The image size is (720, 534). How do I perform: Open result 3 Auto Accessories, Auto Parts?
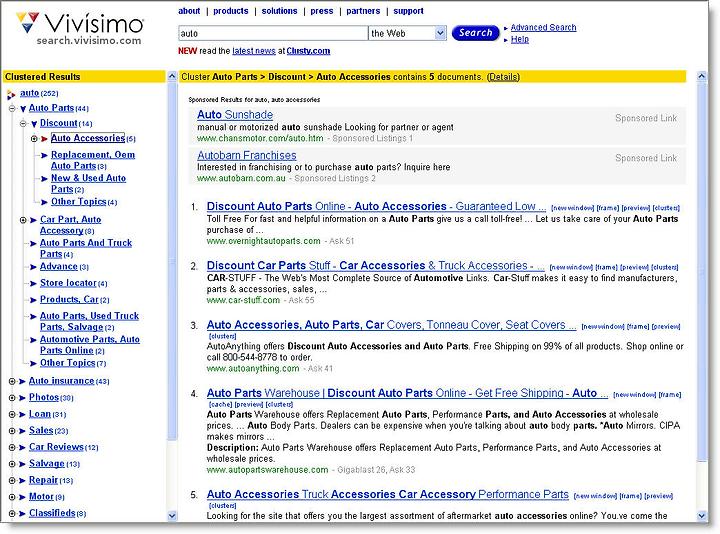(391, 325)
